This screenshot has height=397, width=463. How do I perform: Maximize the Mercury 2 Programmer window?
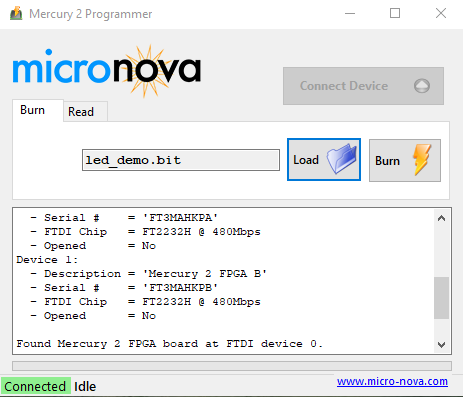point(395,14)
